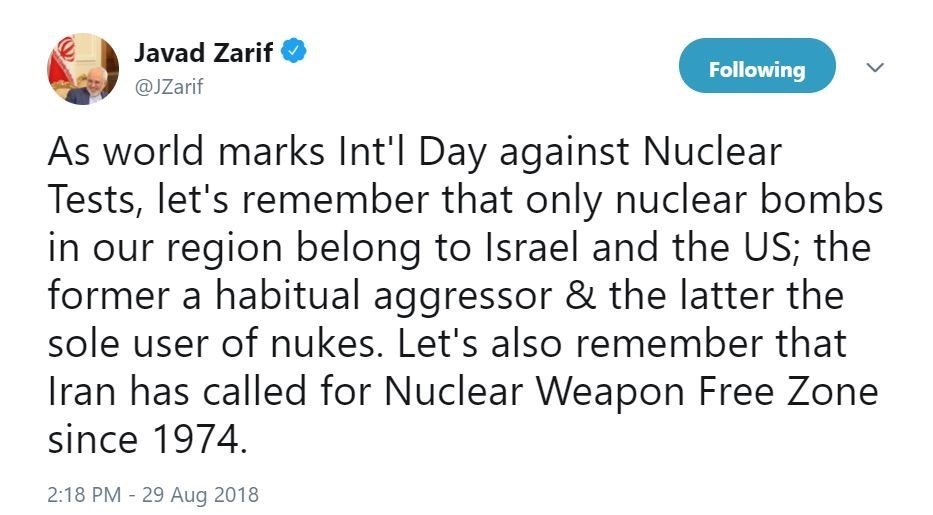Click the tweet text starting 'As world marks'
The height and width of the screenshot is (515, 933).
tap(464, 295)
